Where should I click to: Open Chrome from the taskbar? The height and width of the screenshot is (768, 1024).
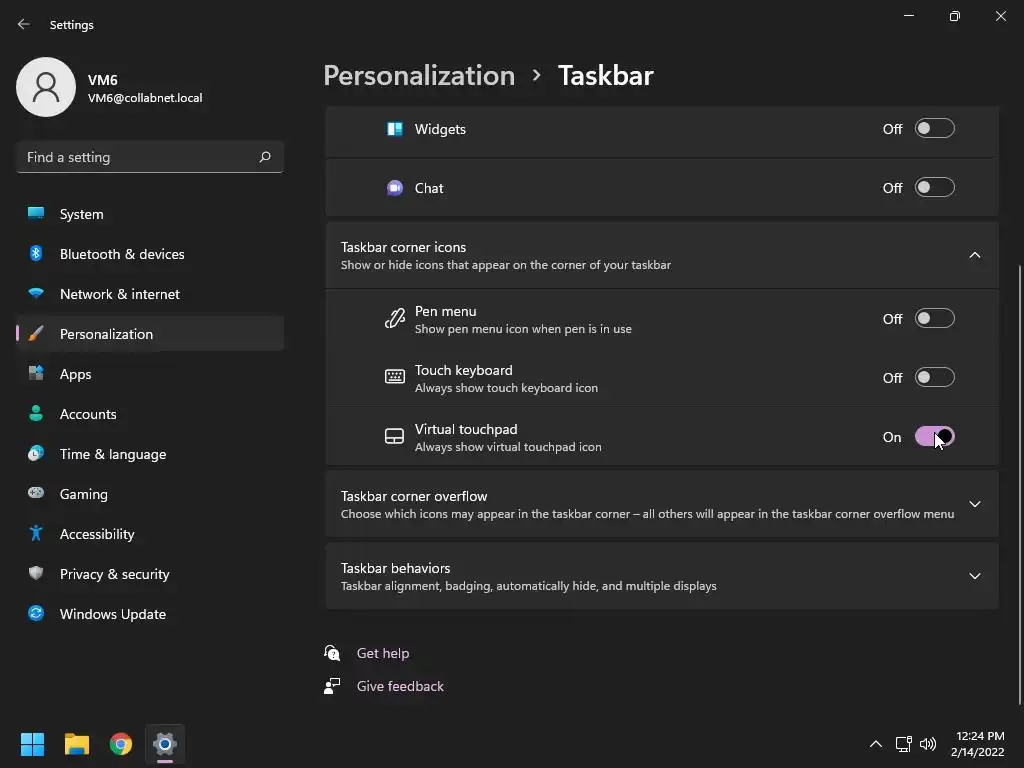pyautogui.click(x=121, y=744)
